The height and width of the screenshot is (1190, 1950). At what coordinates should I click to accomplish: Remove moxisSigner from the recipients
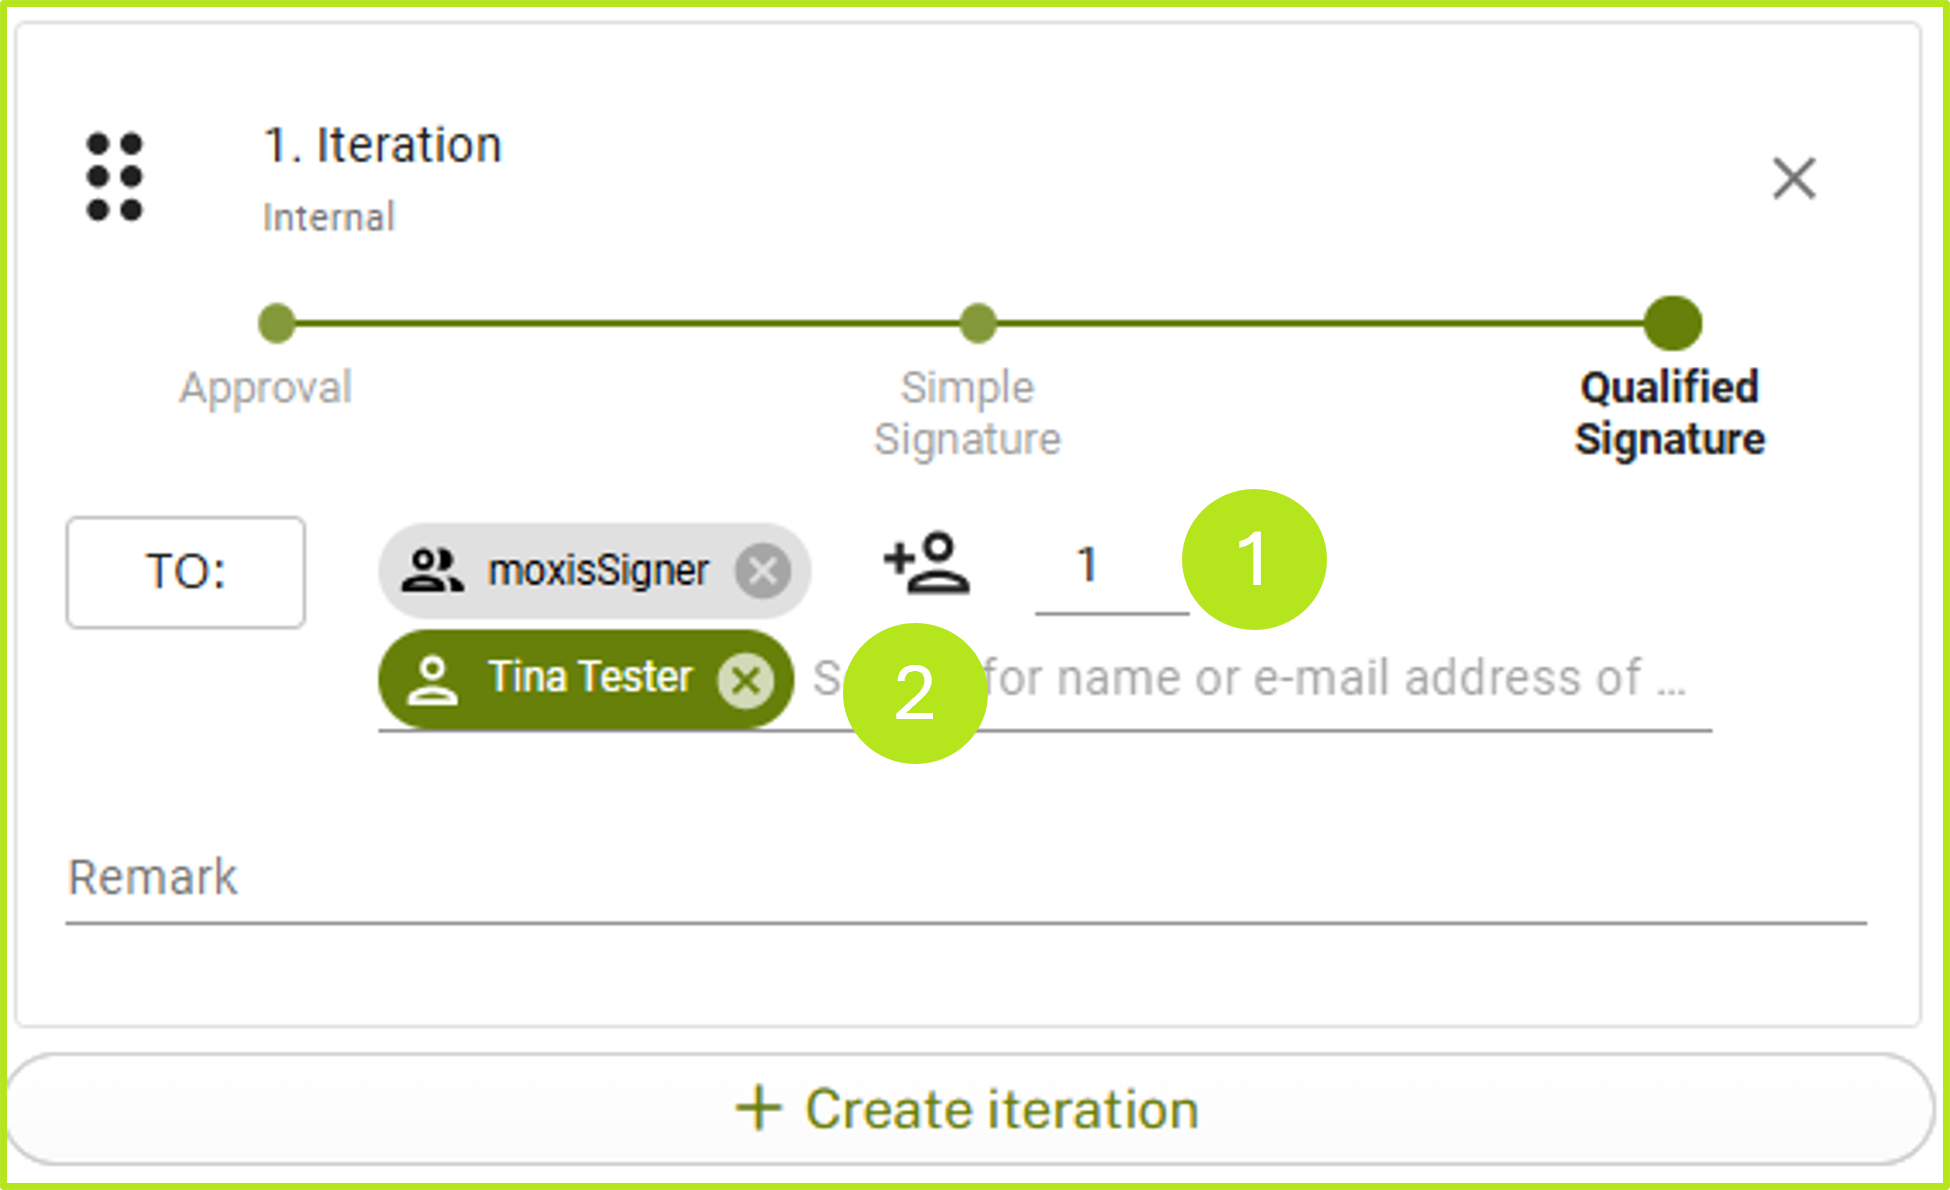pyautogui.click(x=764, y=570)
